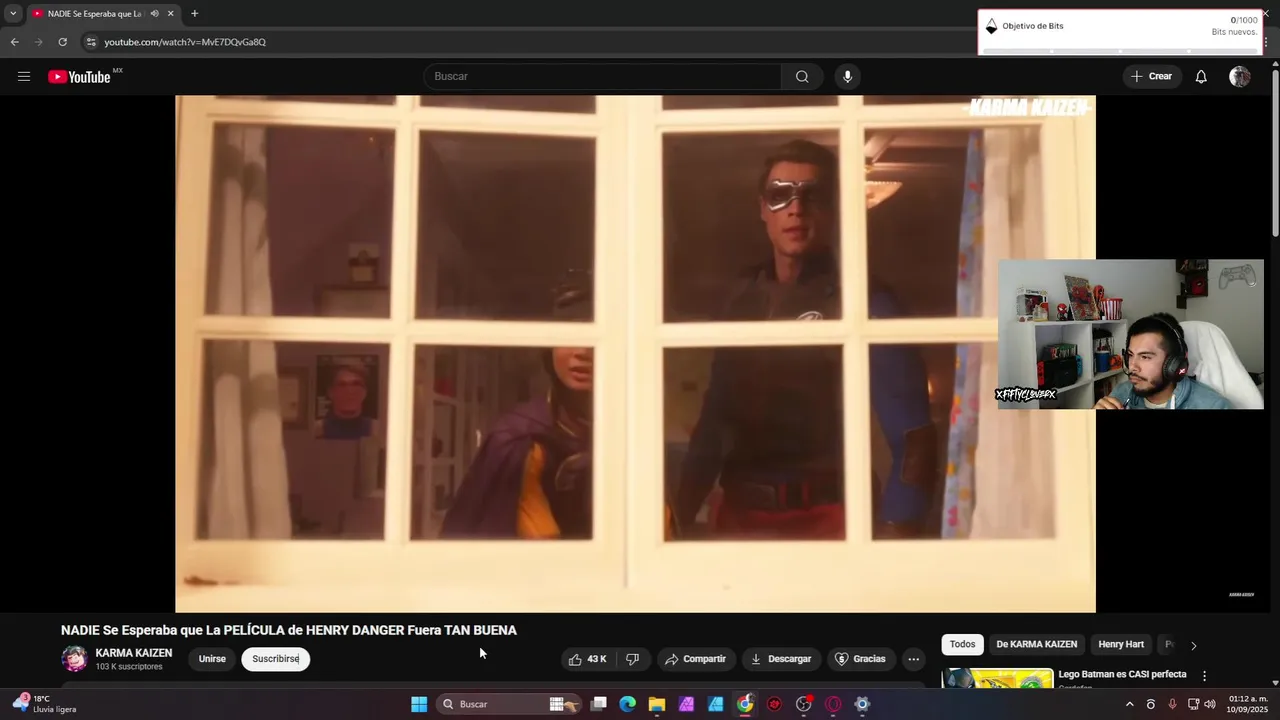Click the video title text
1280x720 pixels.
pyautogui.click(x=289, y=630)
